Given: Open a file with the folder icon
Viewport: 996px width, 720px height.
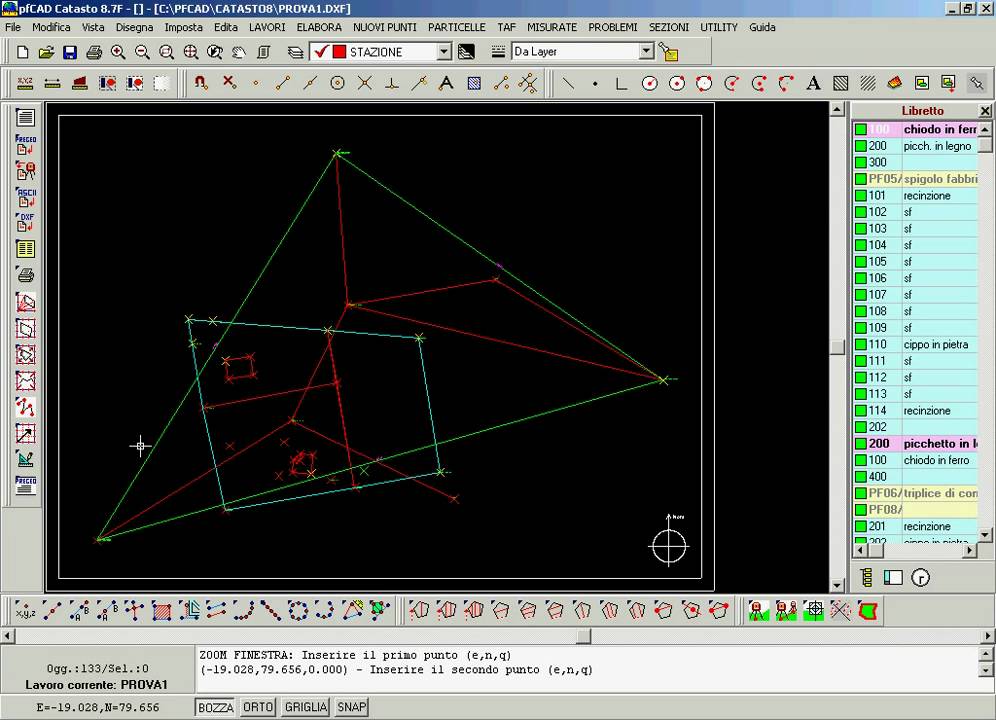Looking at the screenshot, I should [x=46, y=52].
